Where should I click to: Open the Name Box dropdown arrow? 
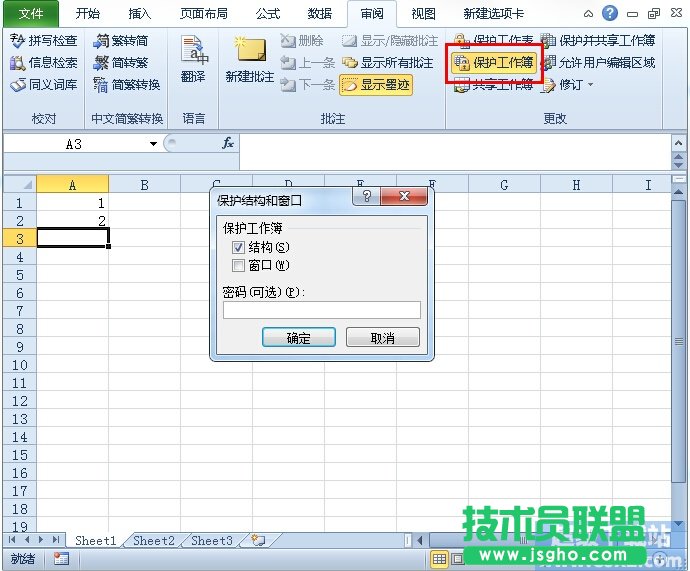154,144
